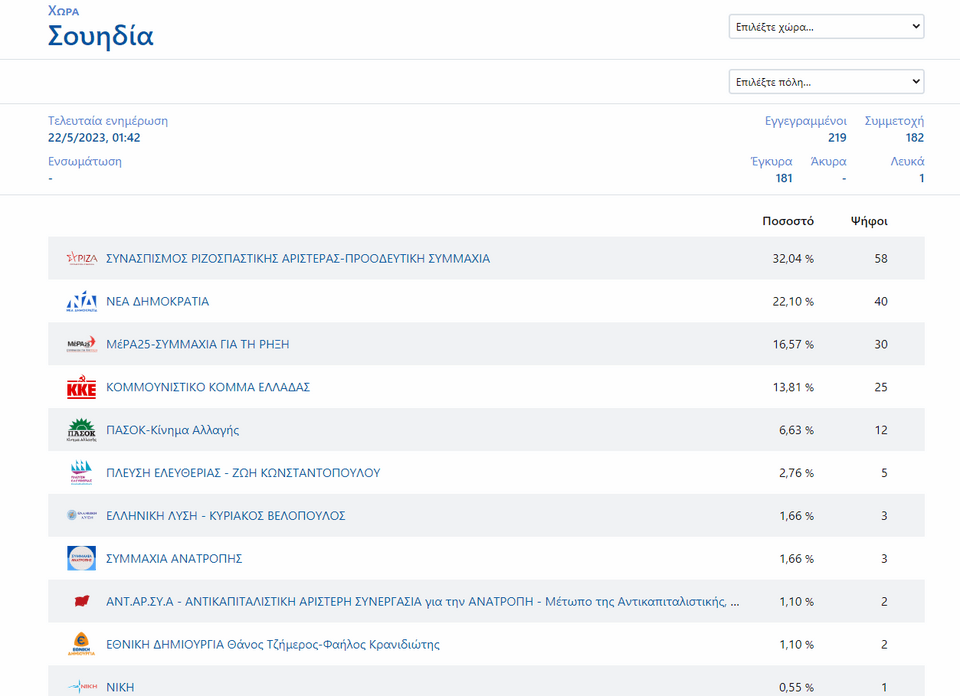Open the ΣΥΝΑΣΠΙΣΜΟΣ ΡΙΖΟΣΠΑΣΤΙΚΗΣ ΑΡΙΣΤΕΡΑΣ party link
Viewport: 960px width, 696px height.
click(x=298, y=258)
